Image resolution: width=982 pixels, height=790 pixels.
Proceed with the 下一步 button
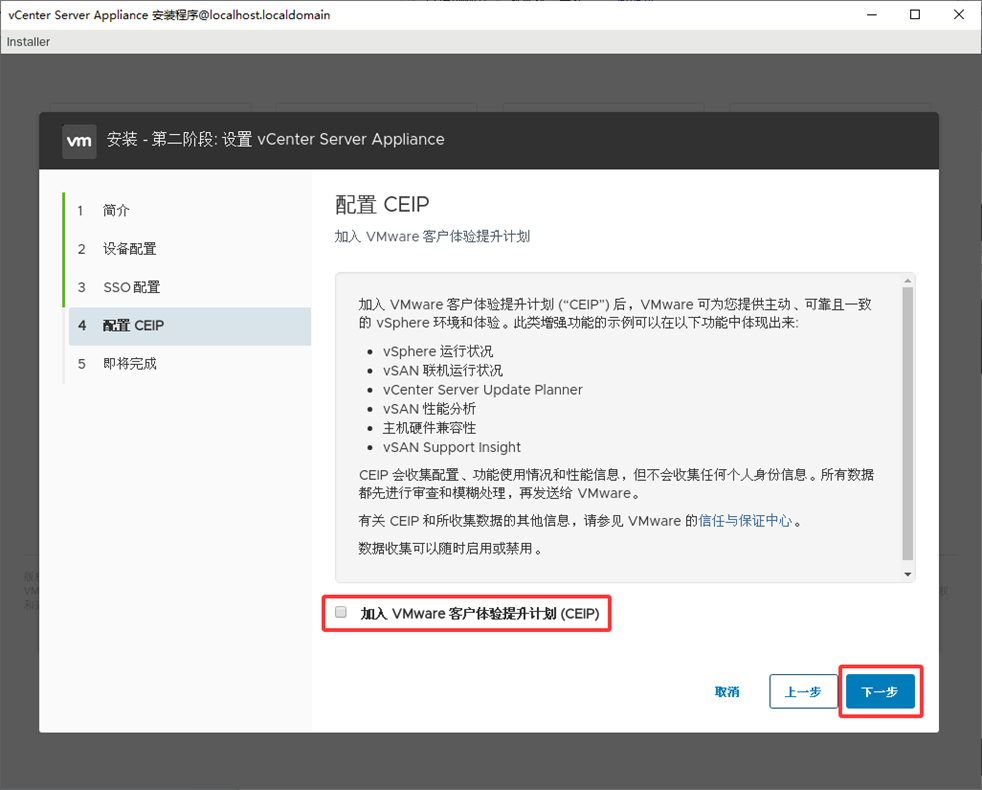click(880, 692)
